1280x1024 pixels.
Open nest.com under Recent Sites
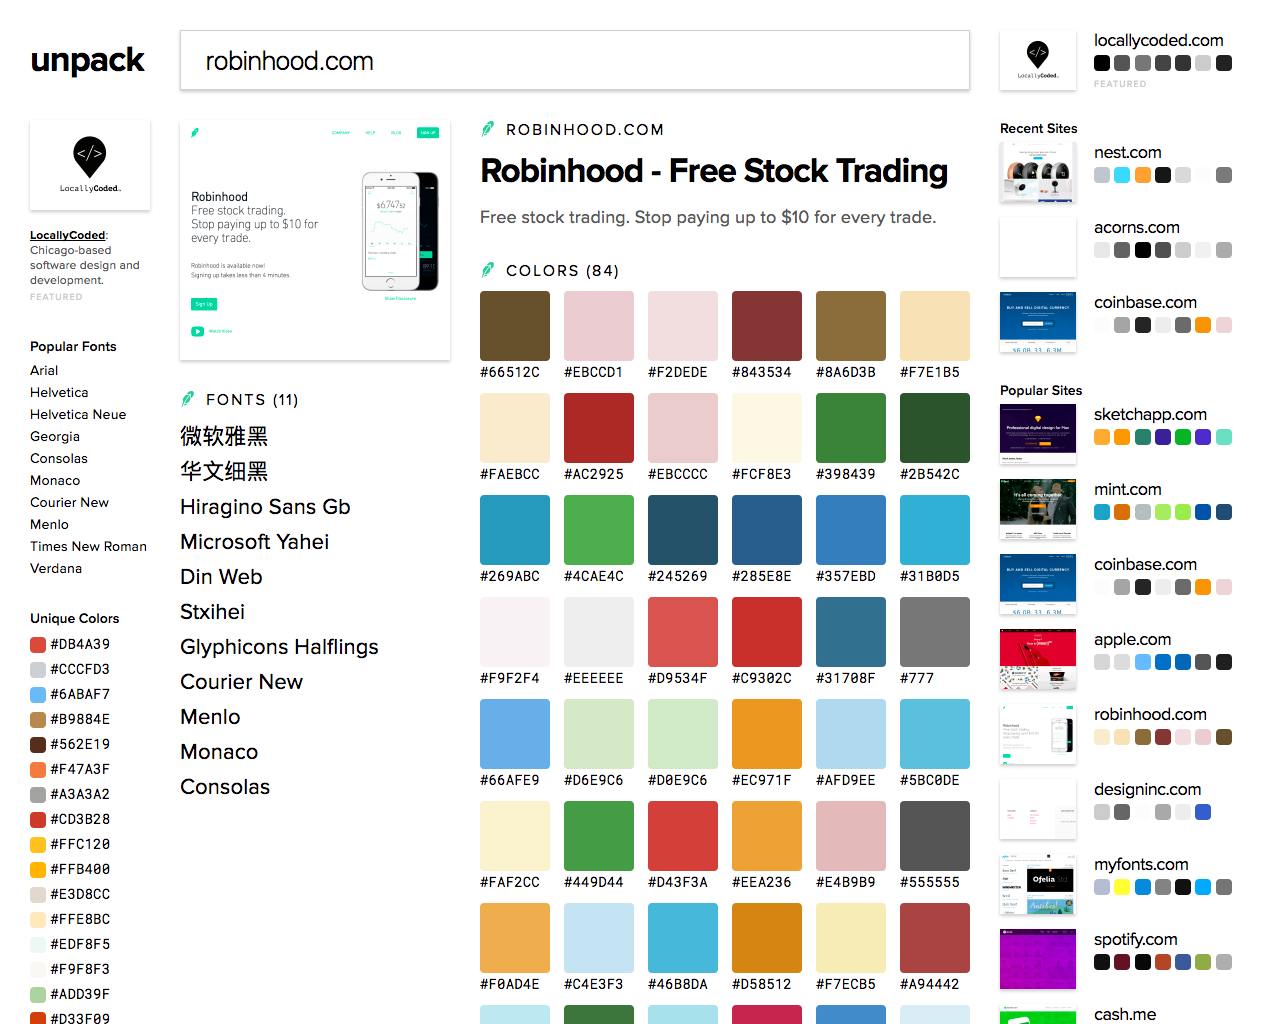point(1127,152)
